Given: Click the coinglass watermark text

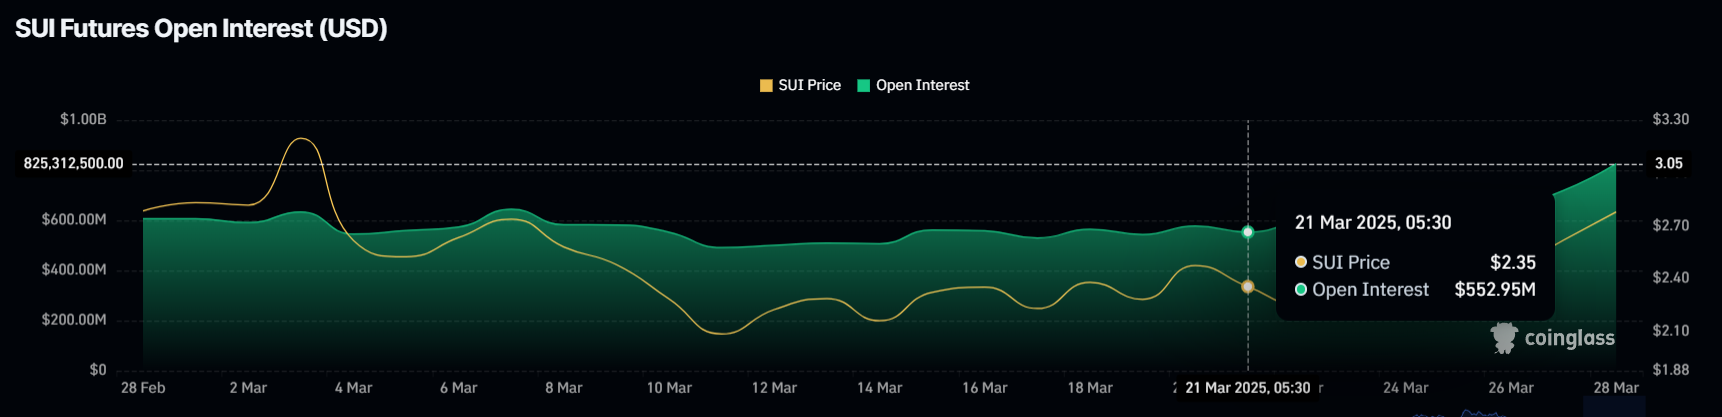Looking at the screenshot, I should [1569, 338].
